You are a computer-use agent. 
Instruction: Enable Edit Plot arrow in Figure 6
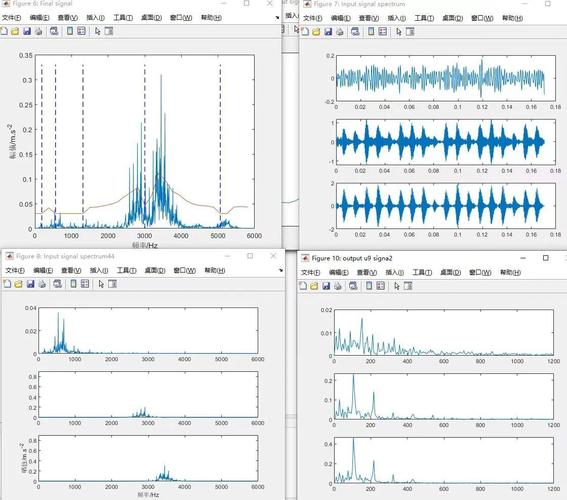point(97,31)
